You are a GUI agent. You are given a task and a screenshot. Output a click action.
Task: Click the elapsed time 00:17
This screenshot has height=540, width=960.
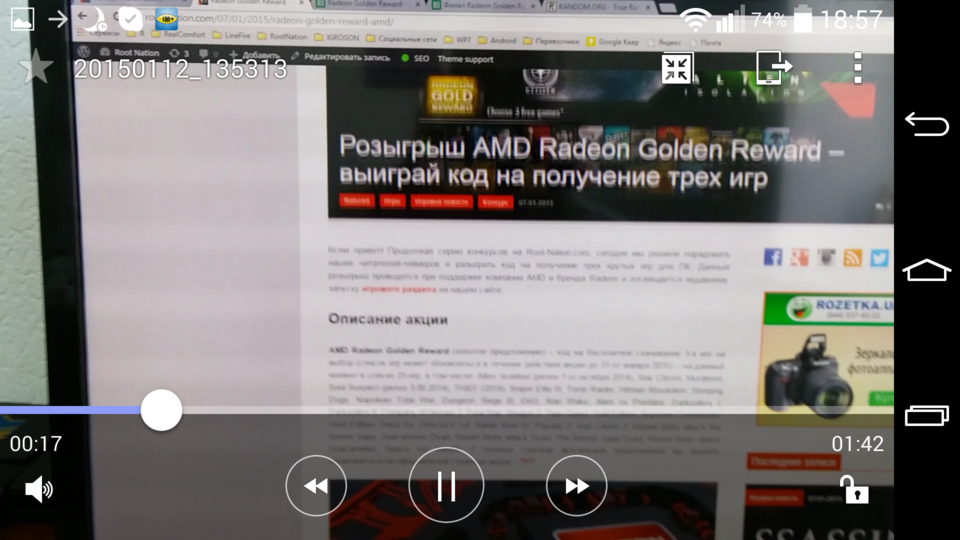[x=36, y=444]
